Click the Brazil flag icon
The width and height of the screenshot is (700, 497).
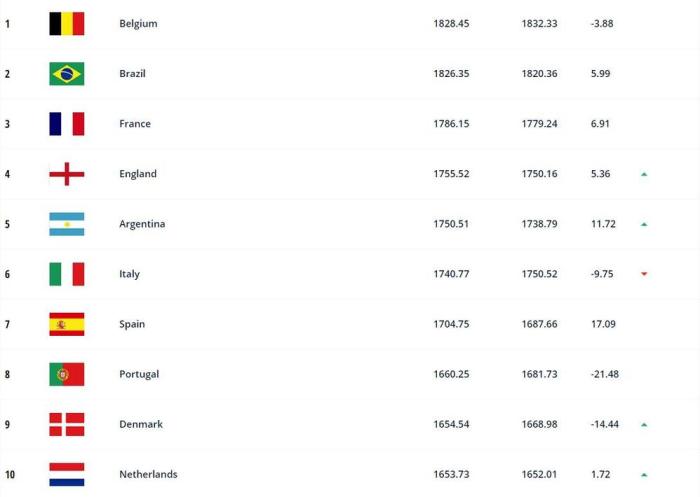point(67,74)
